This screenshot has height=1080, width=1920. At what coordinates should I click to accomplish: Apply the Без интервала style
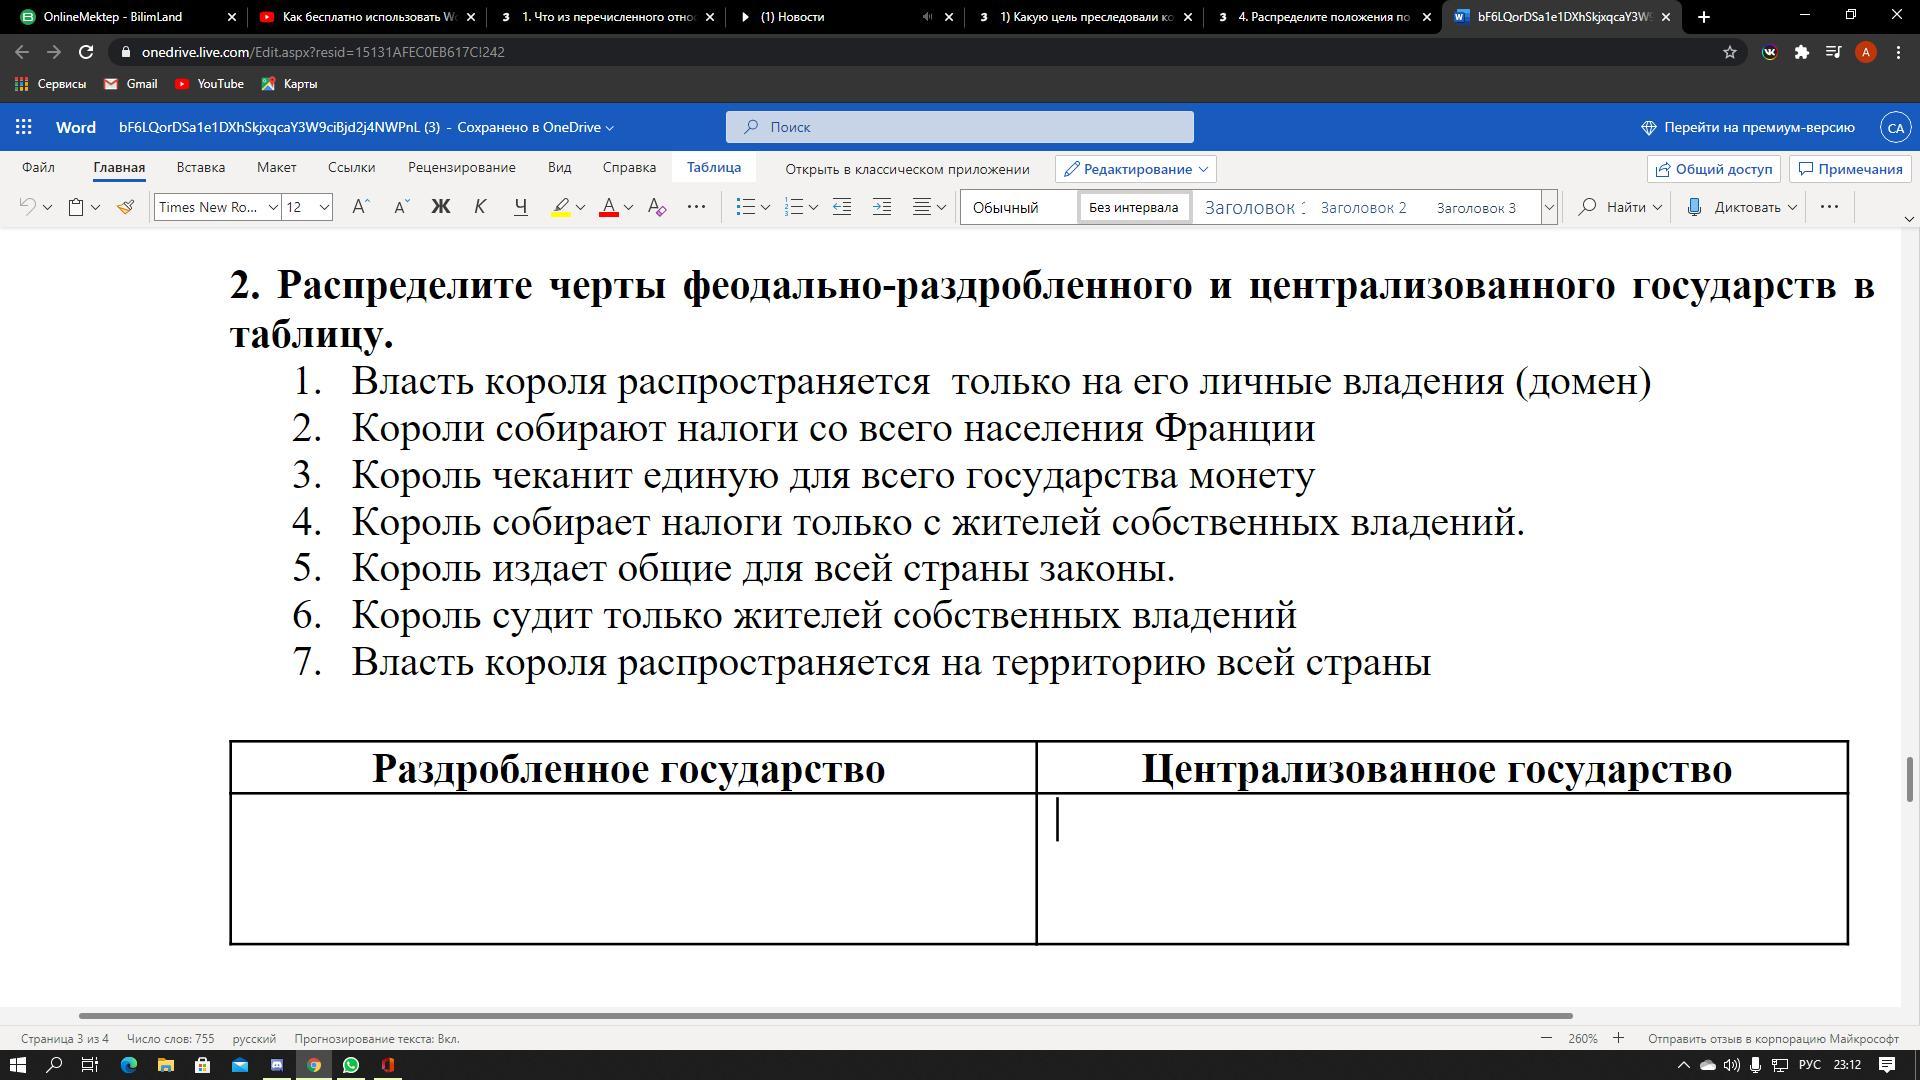tap(1134, 207)
